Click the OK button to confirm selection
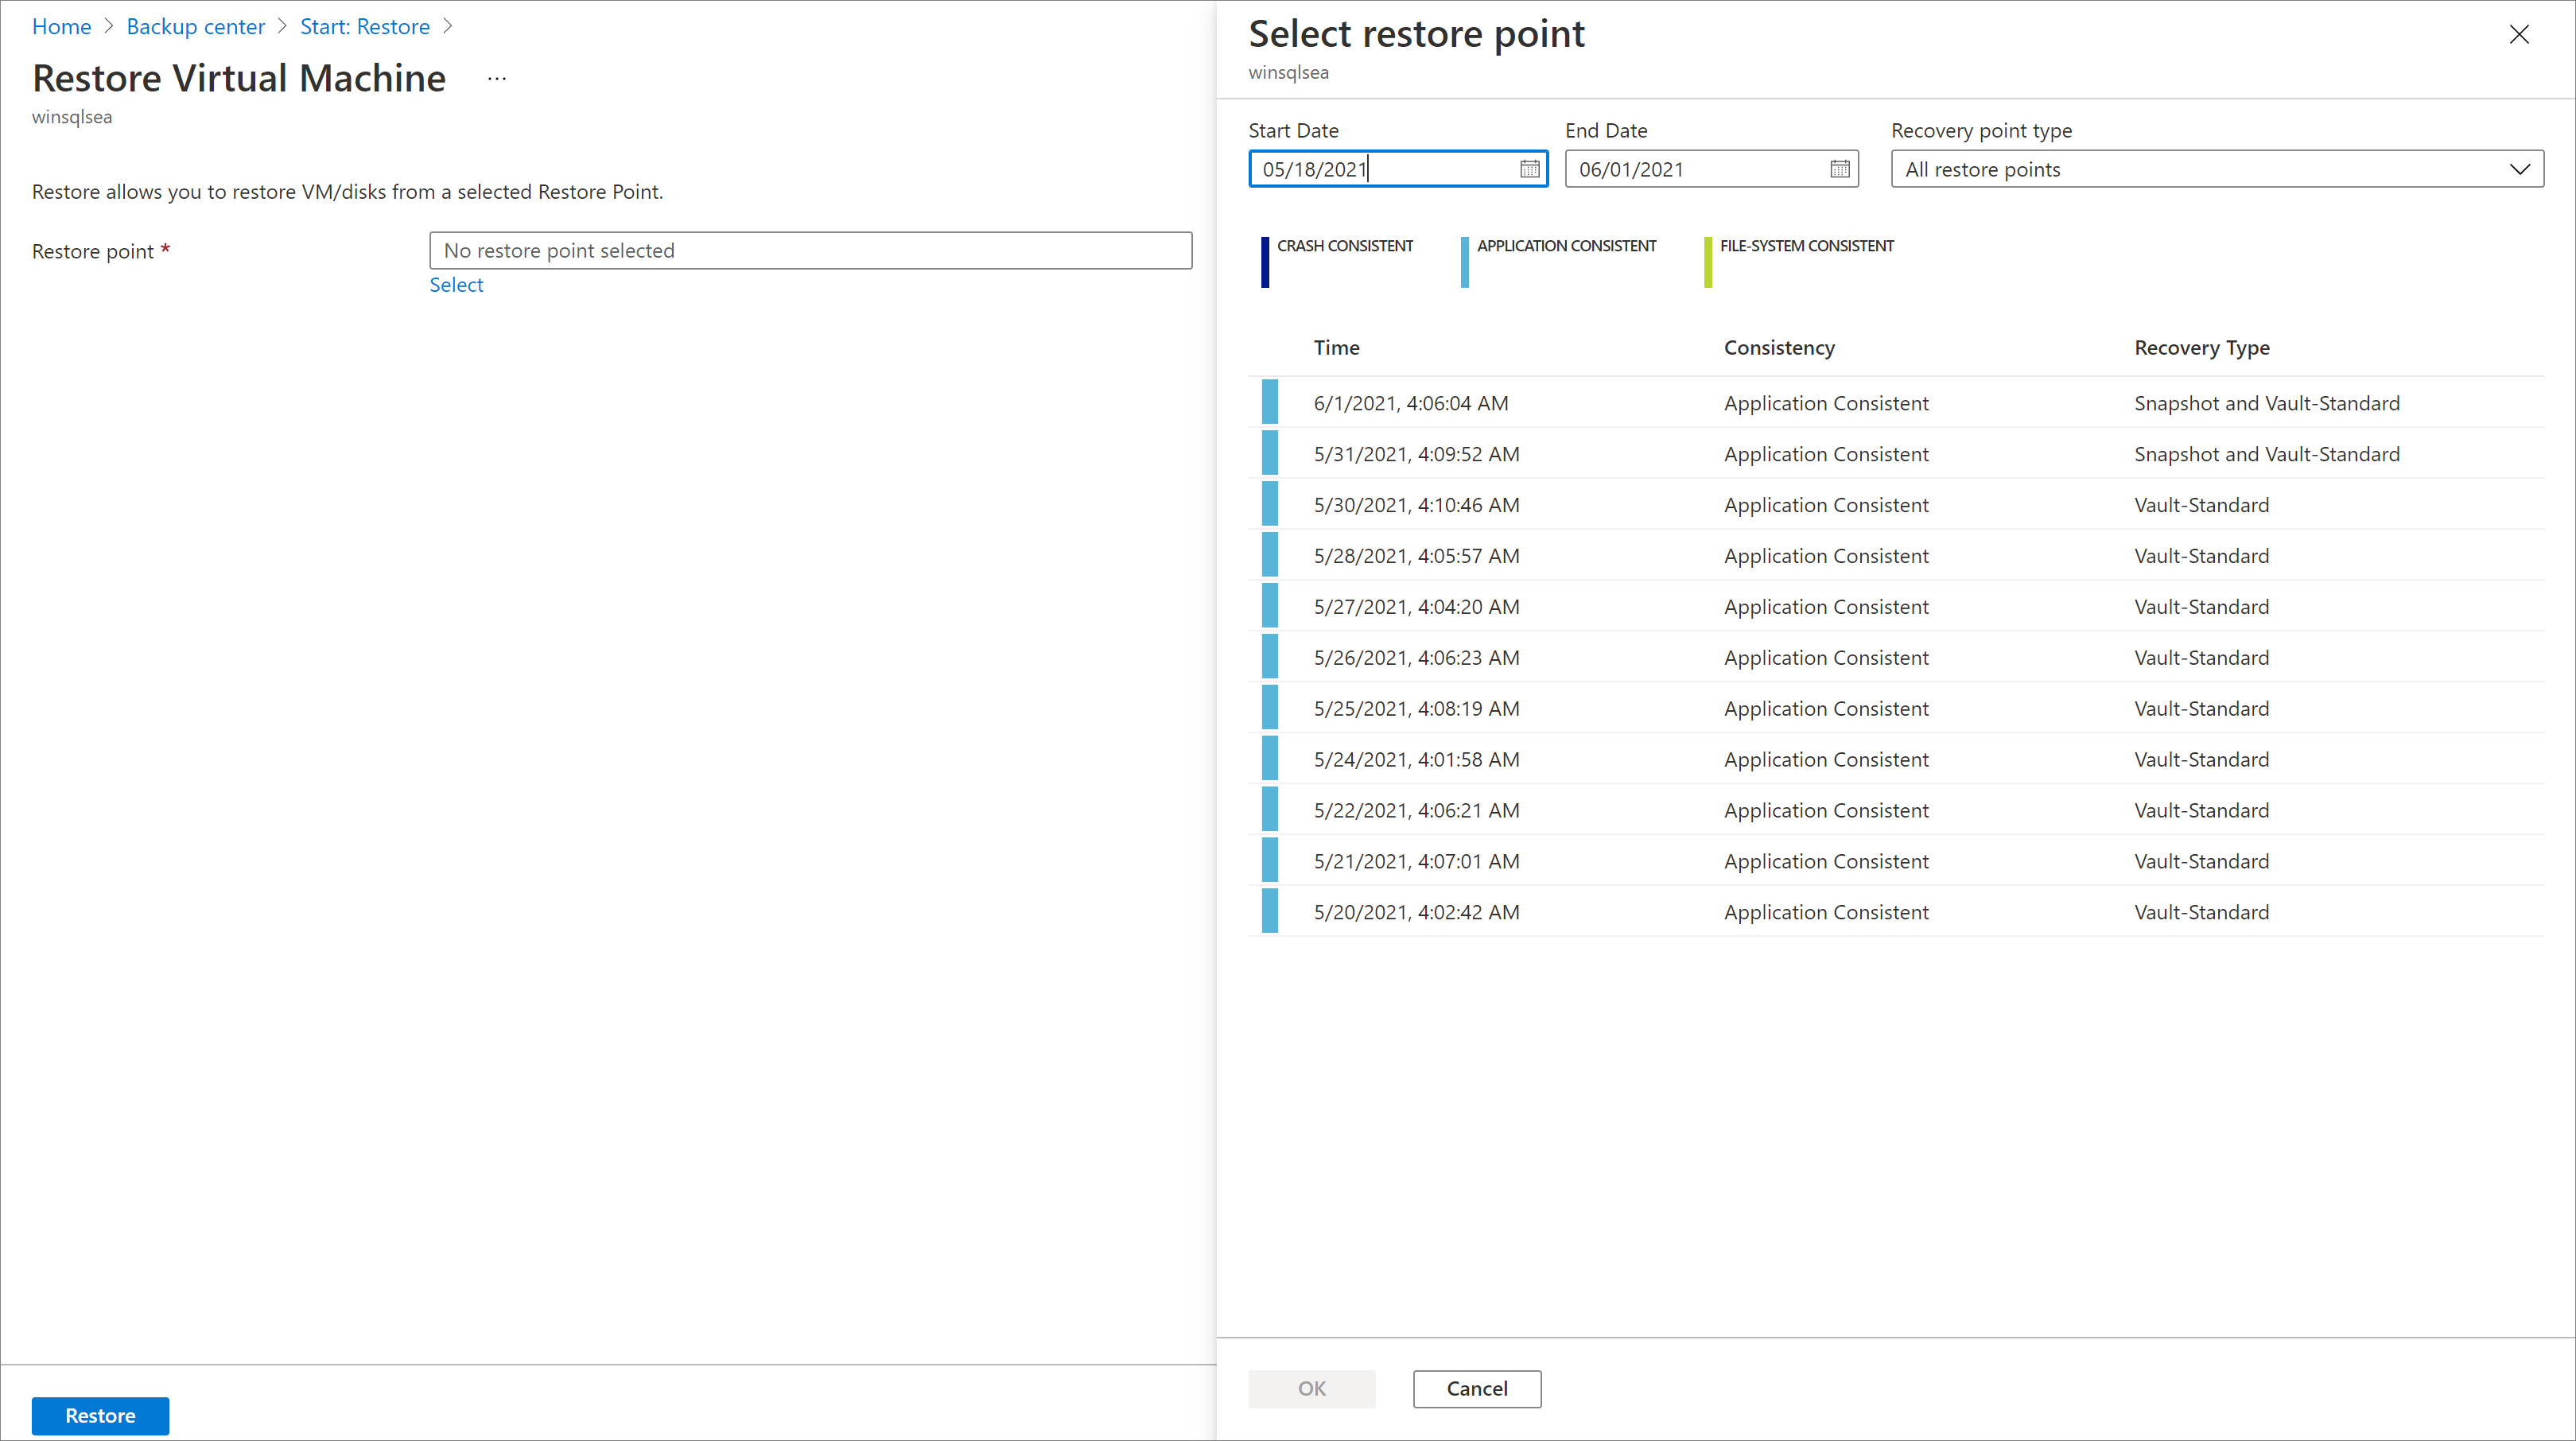 [1313, 1388]
